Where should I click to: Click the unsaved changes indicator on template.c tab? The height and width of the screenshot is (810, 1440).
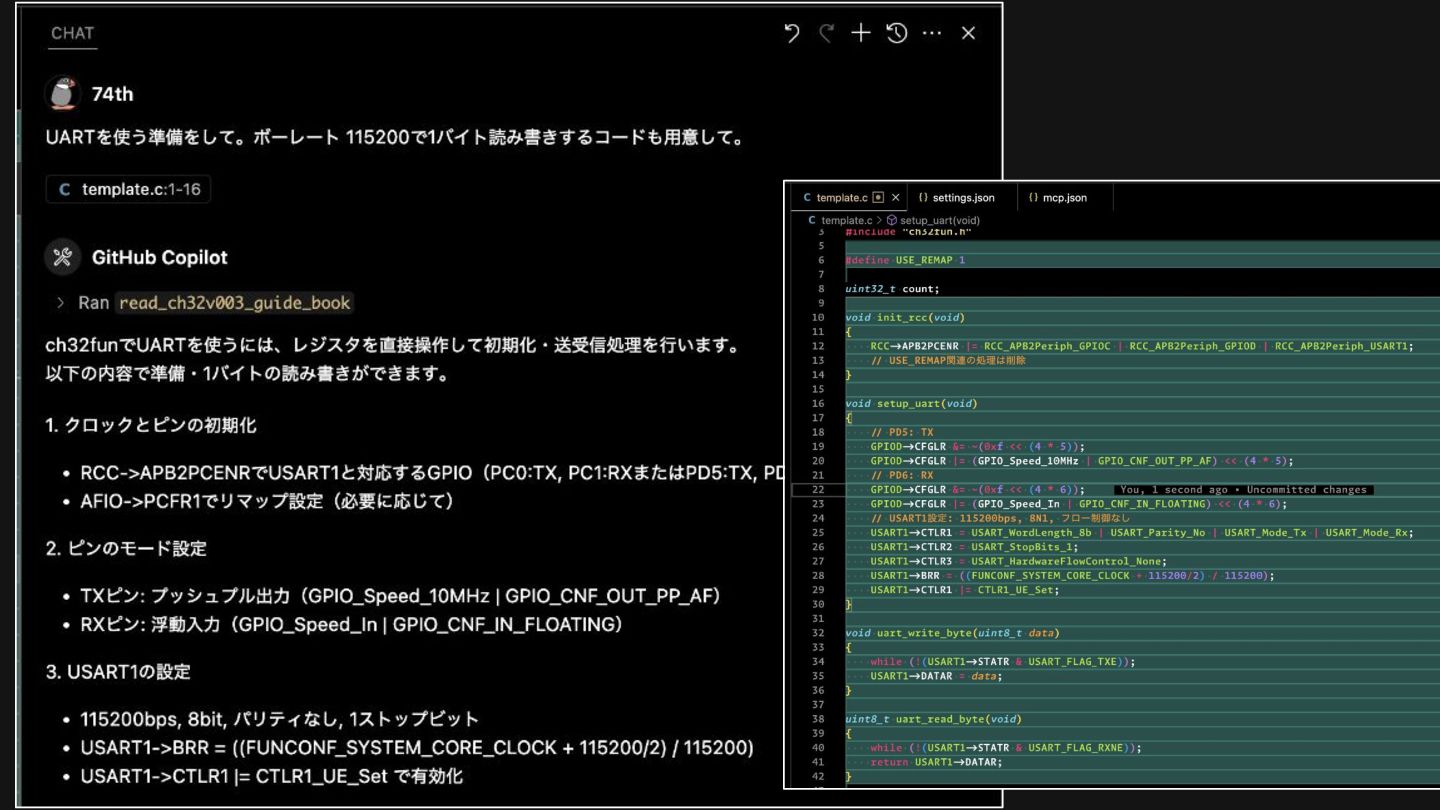click(878, 198)
